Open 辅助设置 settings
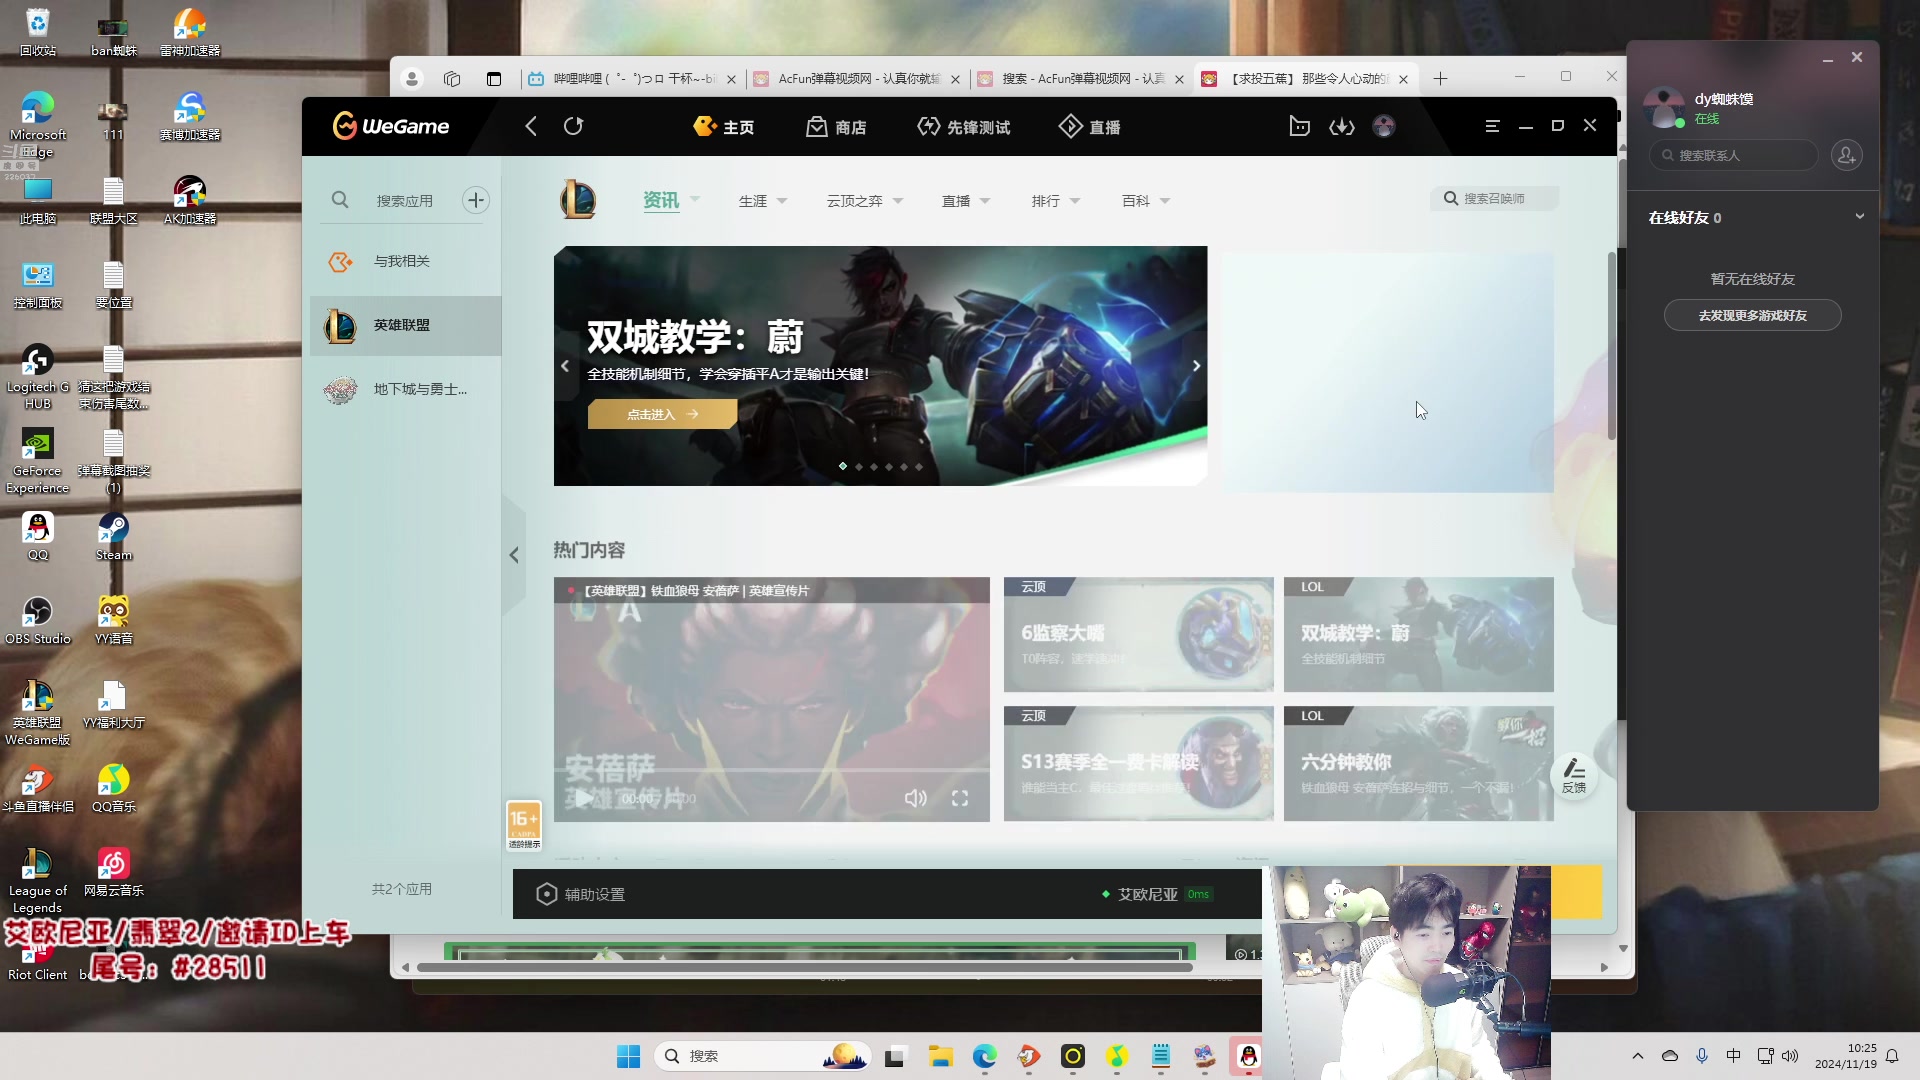This screenshot has height=1080, width=1920. pyautogui.click(x=581, y=894)
